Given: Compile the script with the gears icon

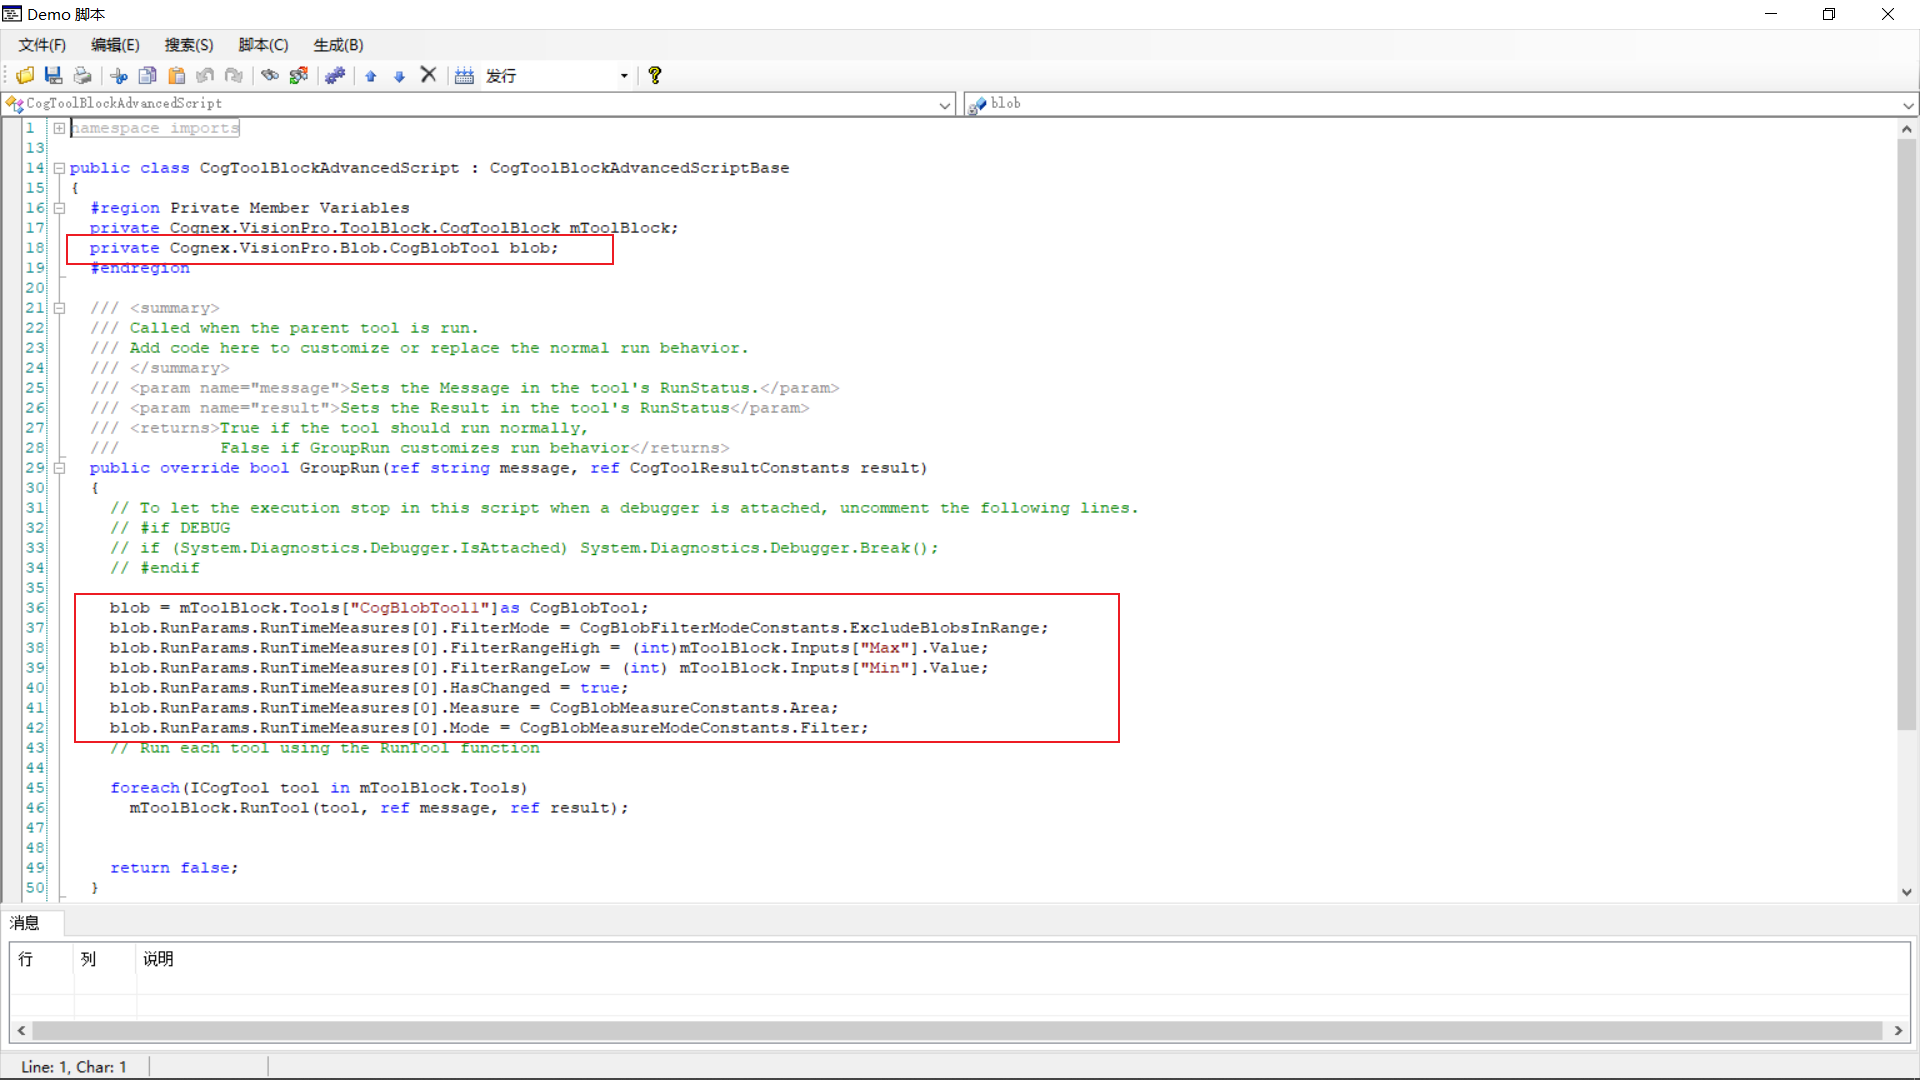Looking at the screenshot, I should click(335, 75).
